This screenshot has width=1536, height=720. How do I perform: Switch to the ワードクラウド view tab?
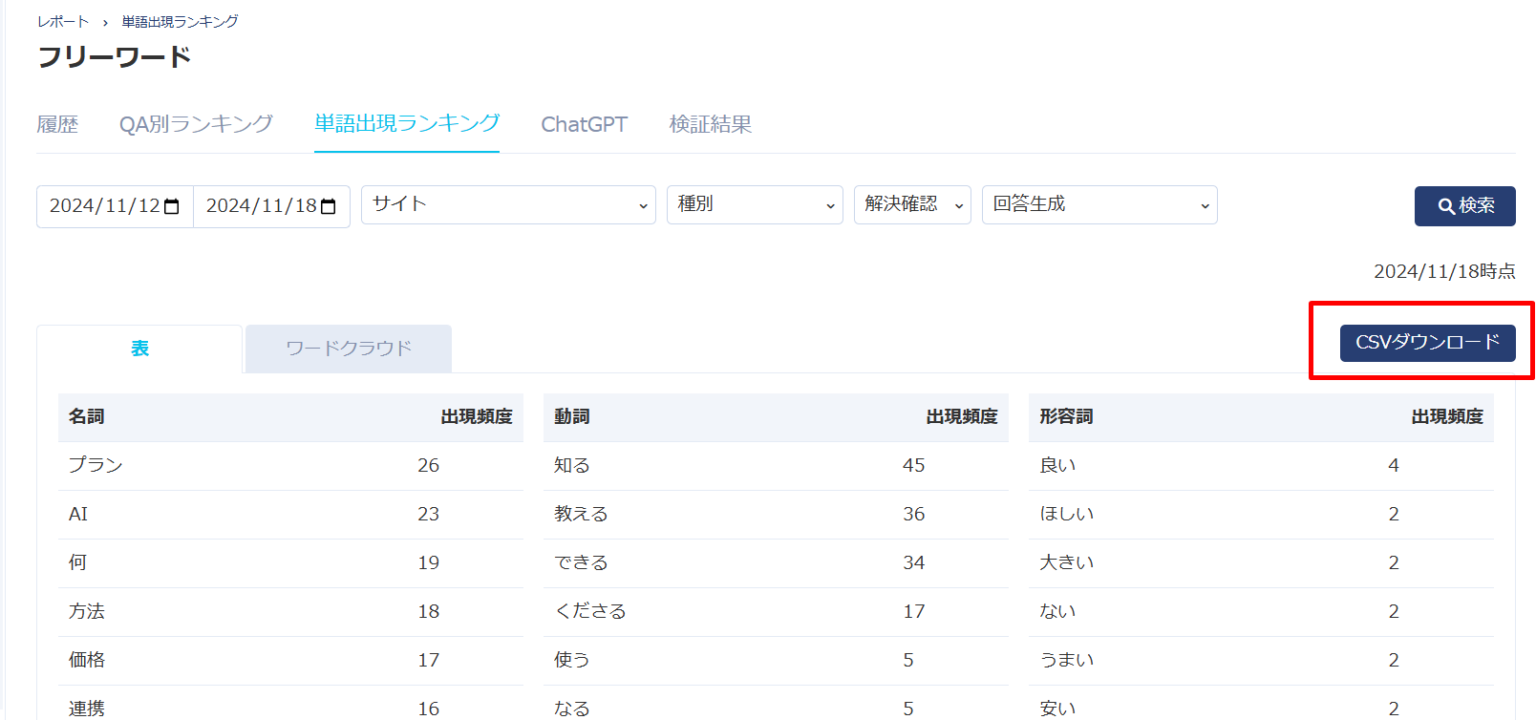coord(348,349)
